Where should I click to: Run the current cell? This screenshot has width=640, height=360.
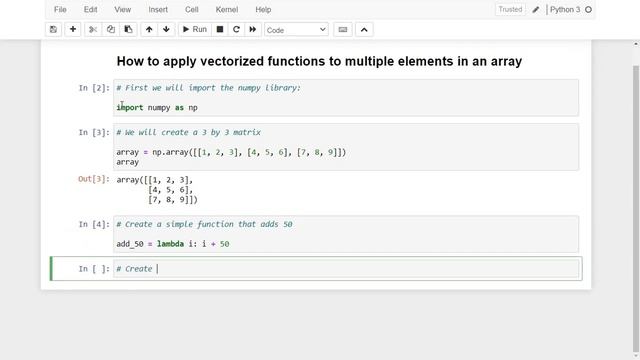tap(195, 29)
